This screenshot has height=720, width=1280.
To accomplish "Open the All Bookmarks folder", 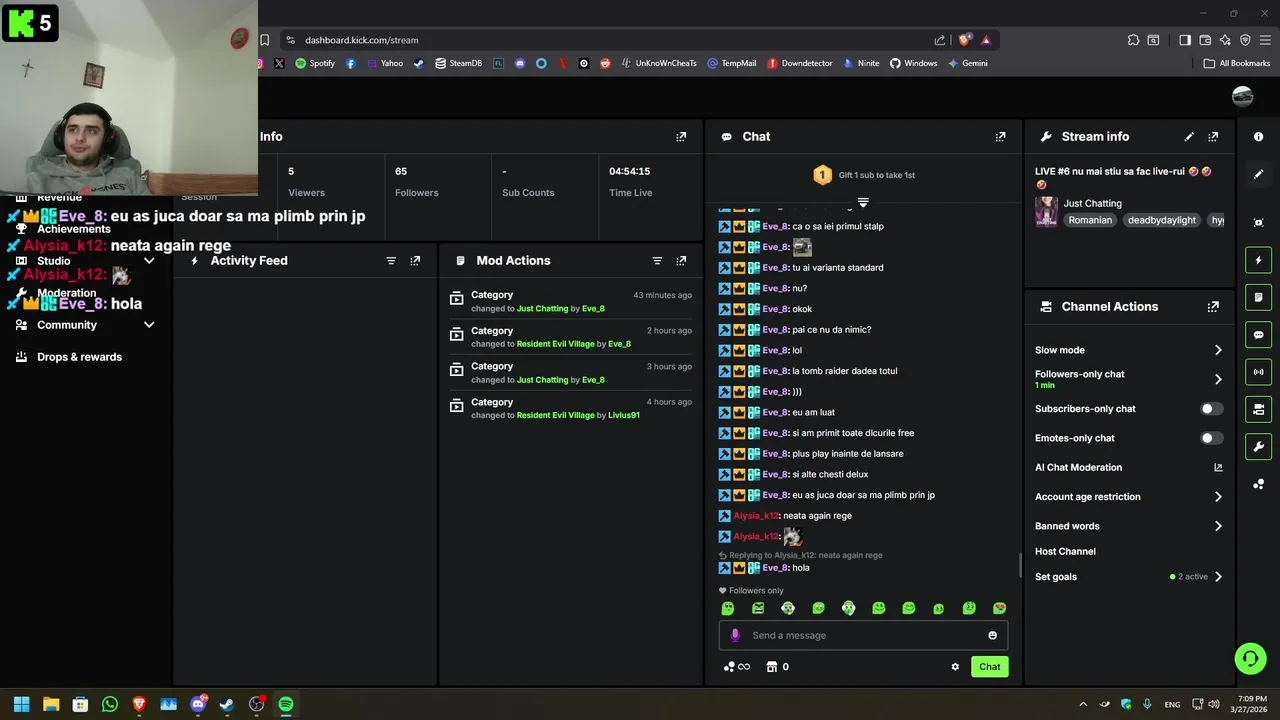I will pyautogui.click(x=1237, y=63).
